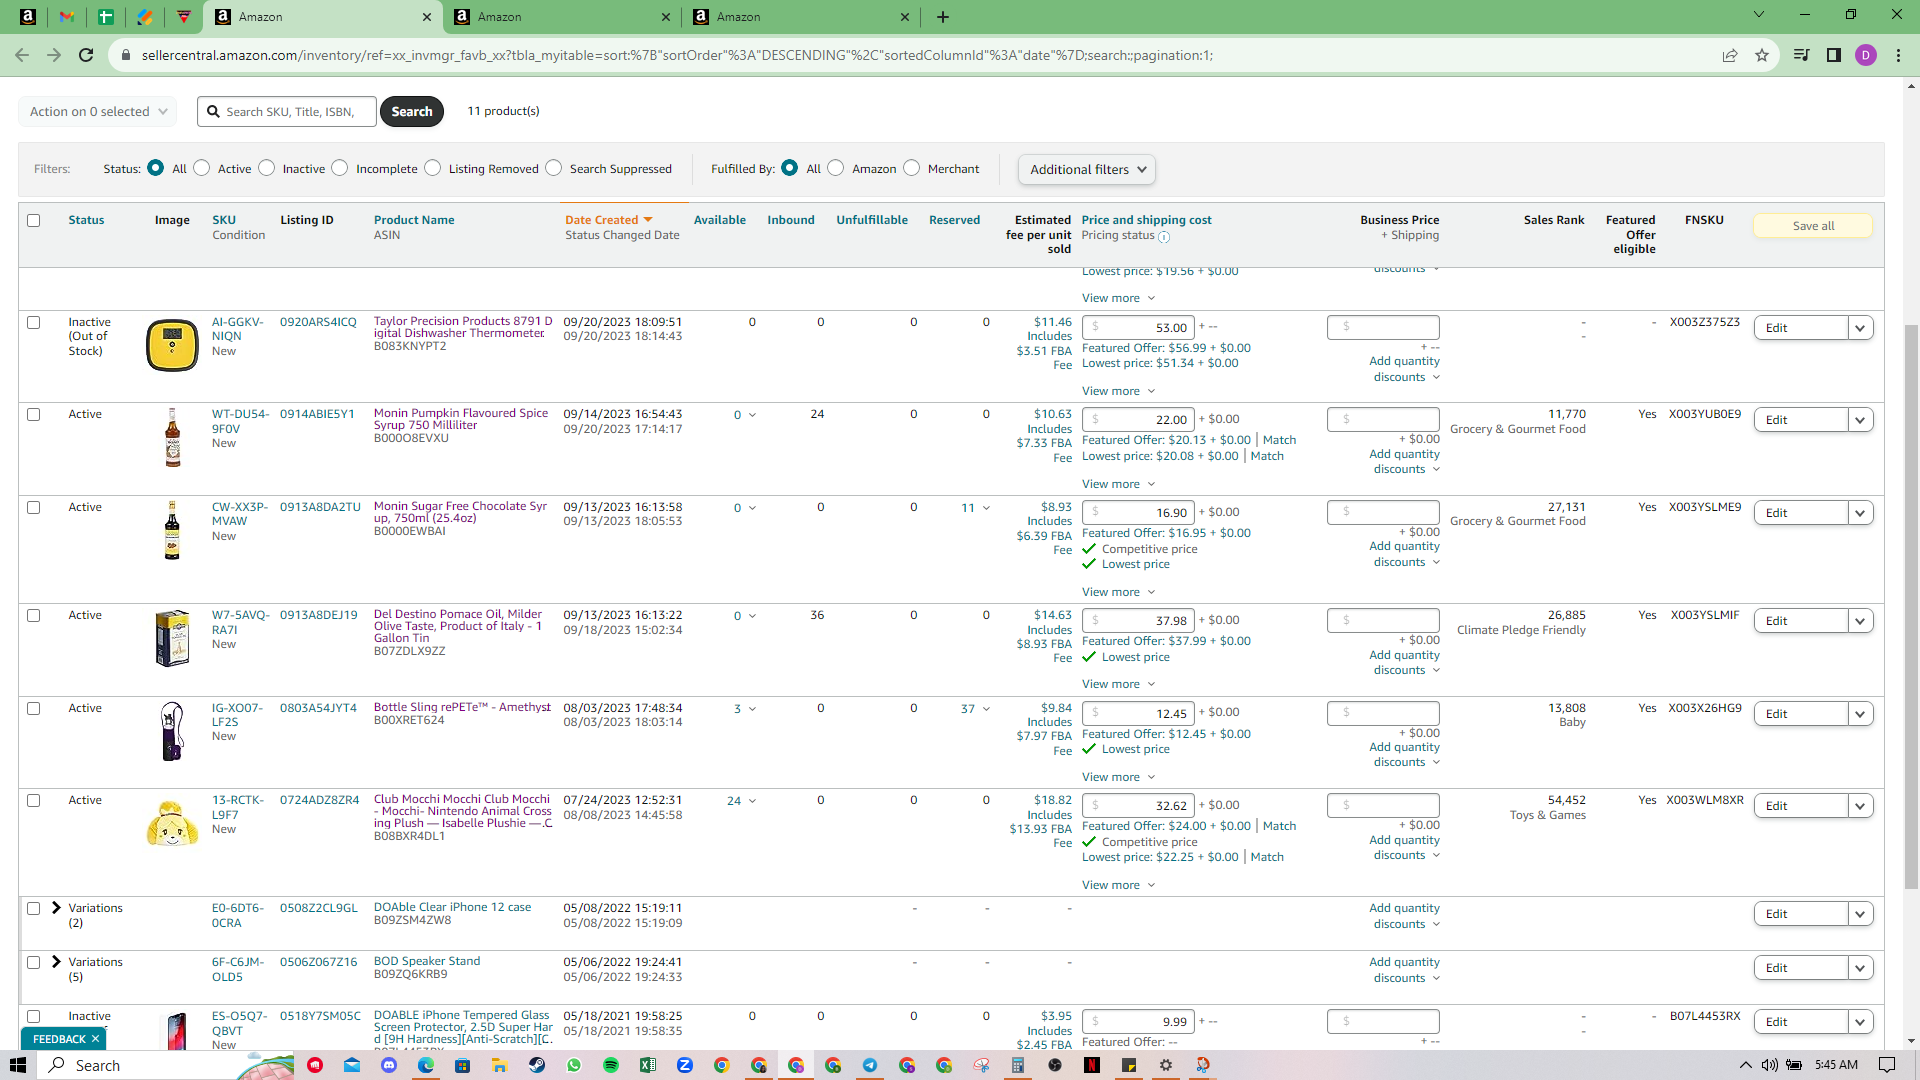Filter Fulfilled By Amazon
1920x1080 pixels.
click(836, 168)
